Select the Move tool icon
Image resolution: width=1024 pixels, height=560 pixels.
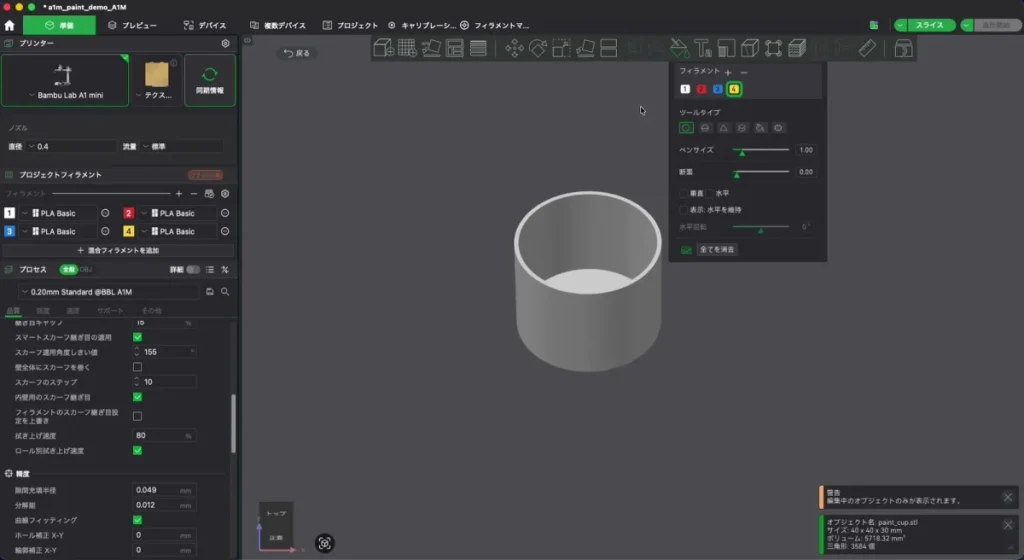[514, 48]
